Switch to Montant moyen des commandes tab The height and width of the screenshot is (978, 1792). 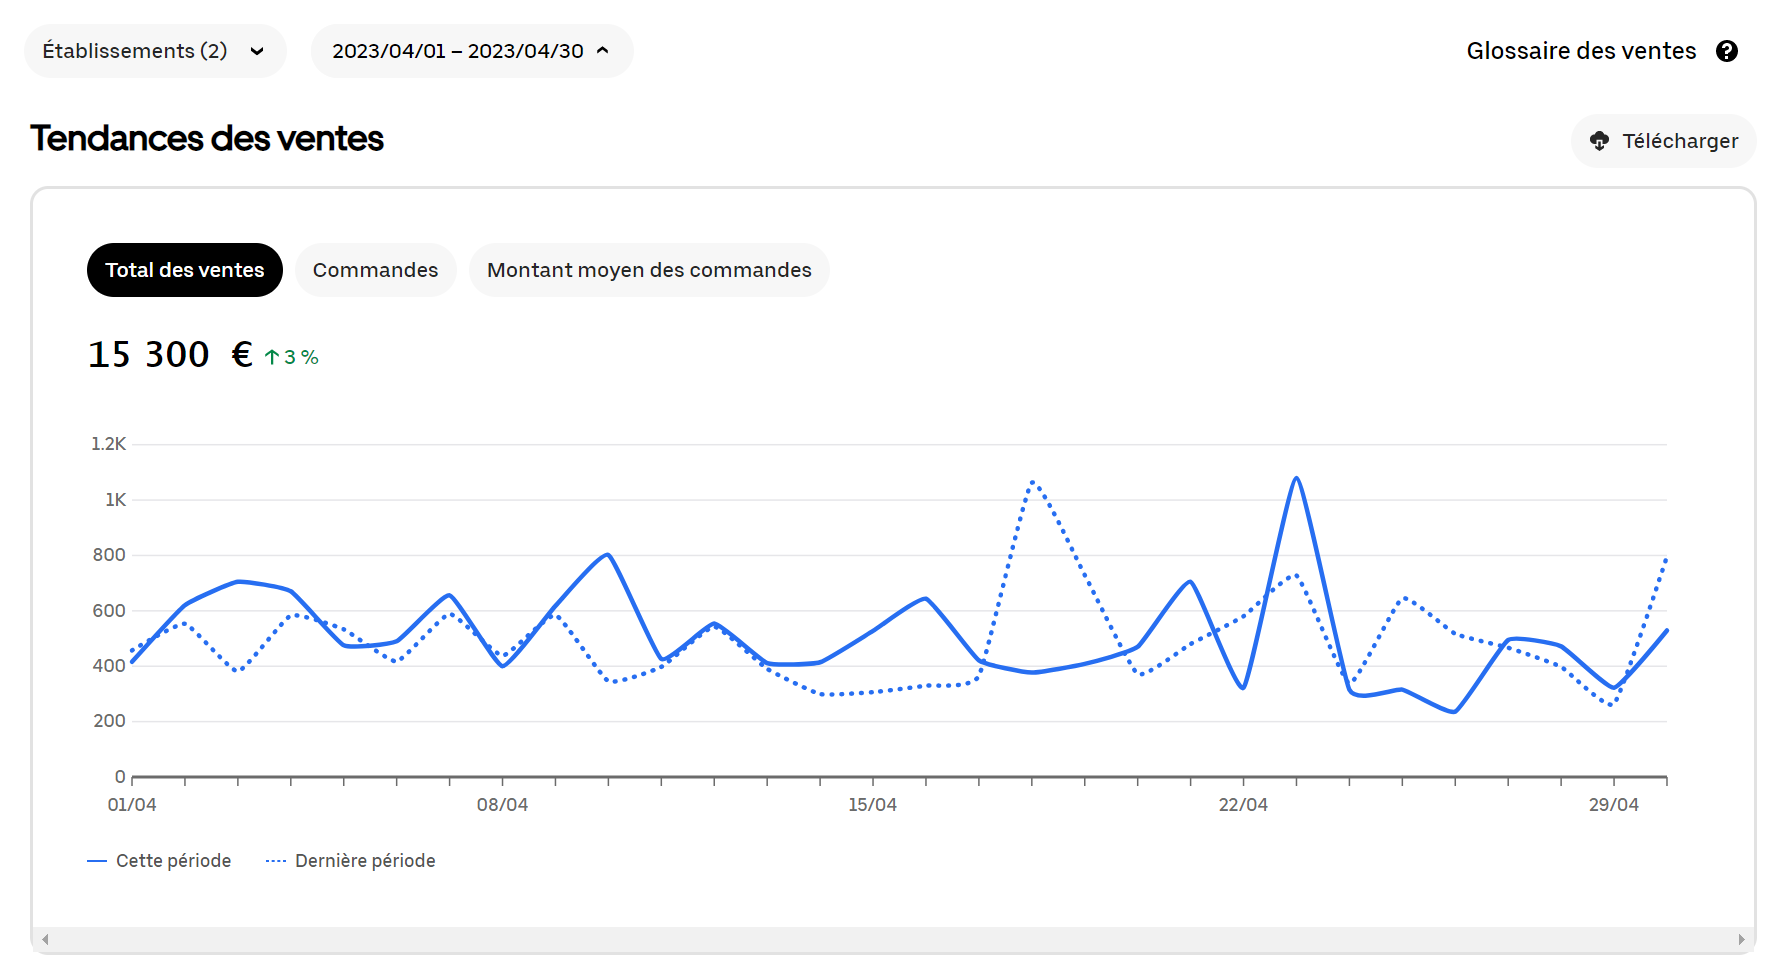click(x=649, y=270)
